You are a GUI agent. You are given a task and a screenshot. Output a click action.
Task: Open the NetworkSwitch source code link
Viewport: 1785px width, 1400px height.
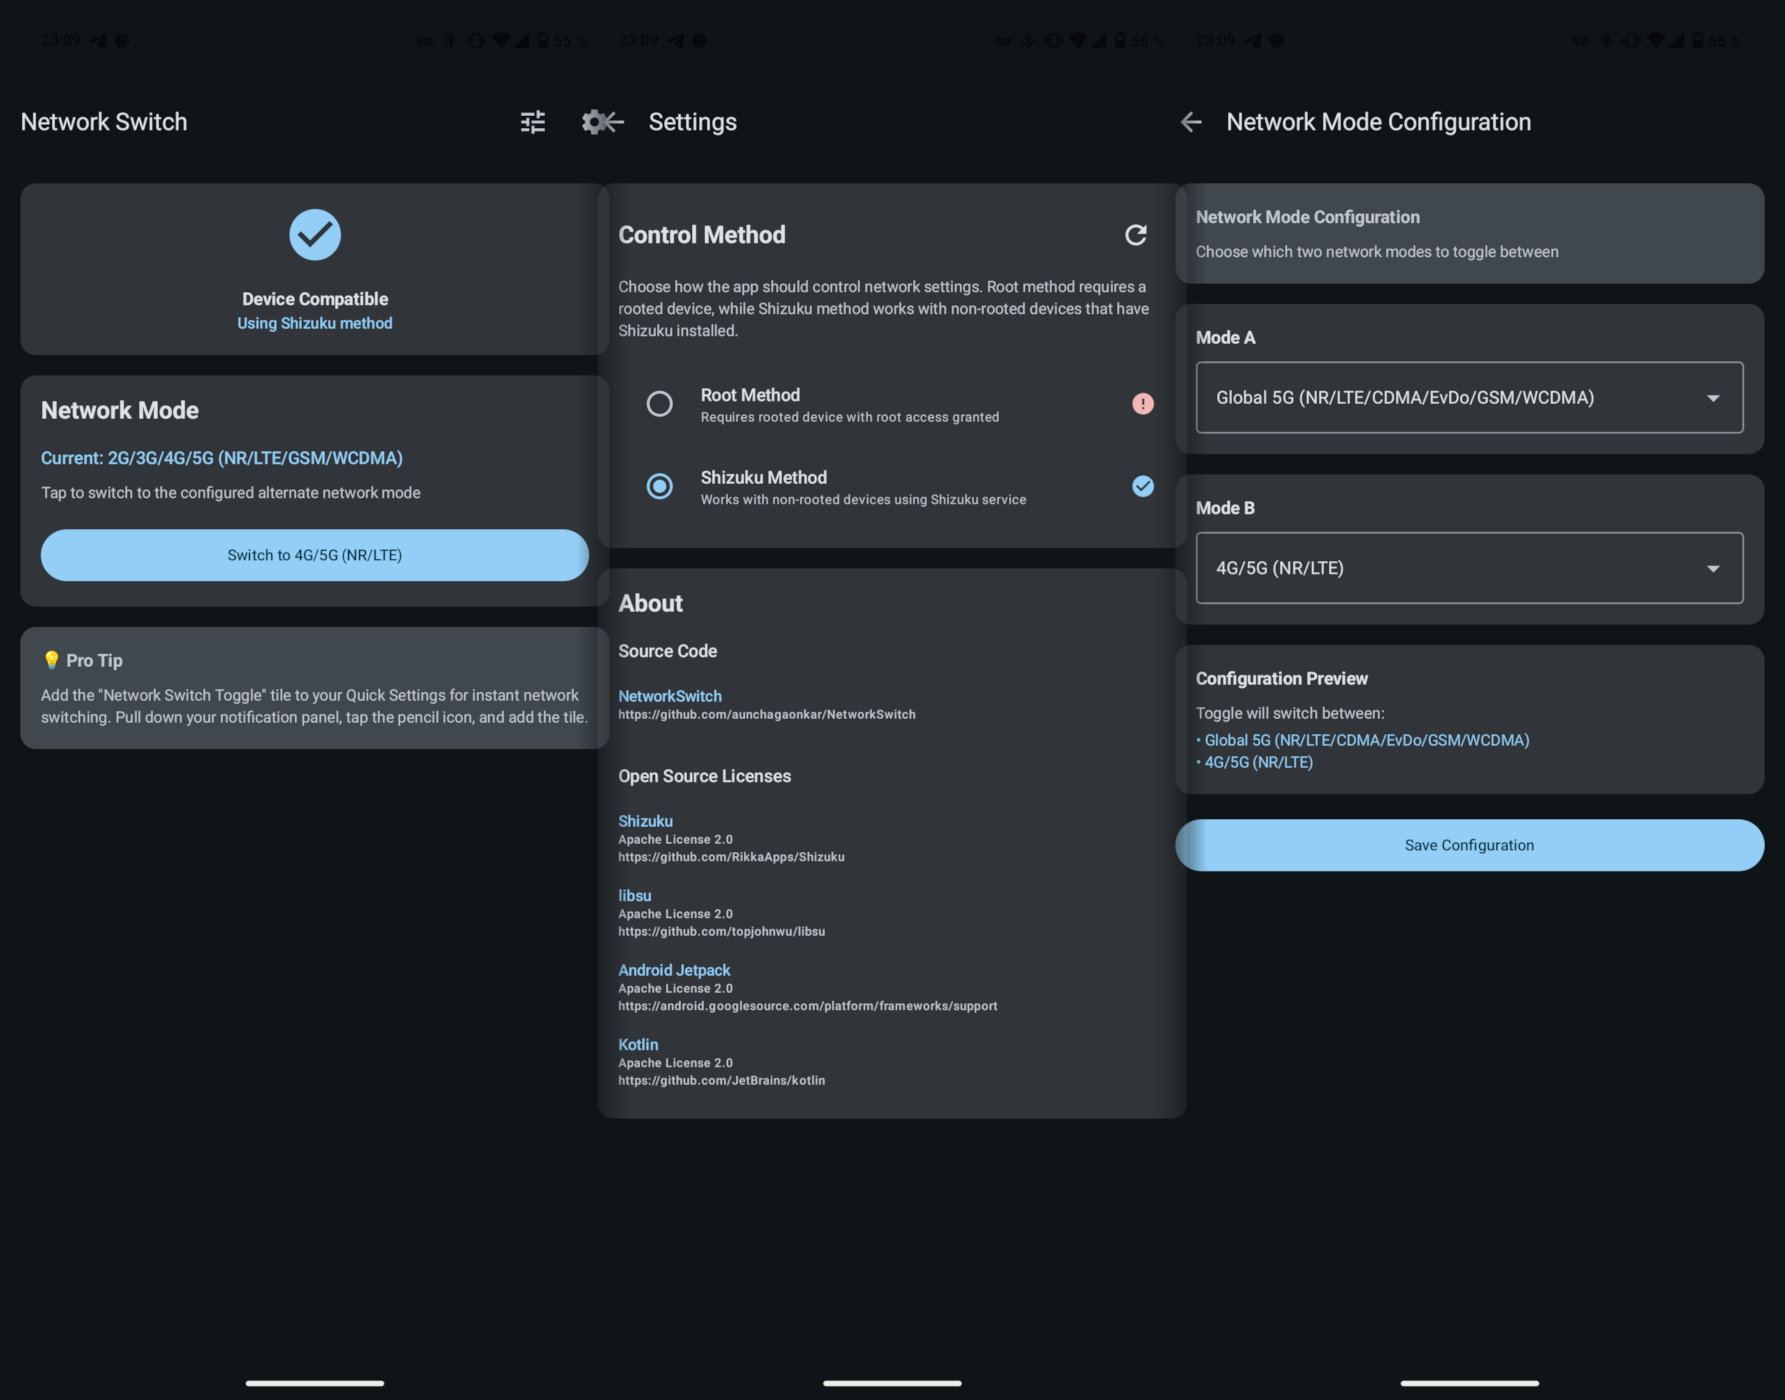[669, 696]
